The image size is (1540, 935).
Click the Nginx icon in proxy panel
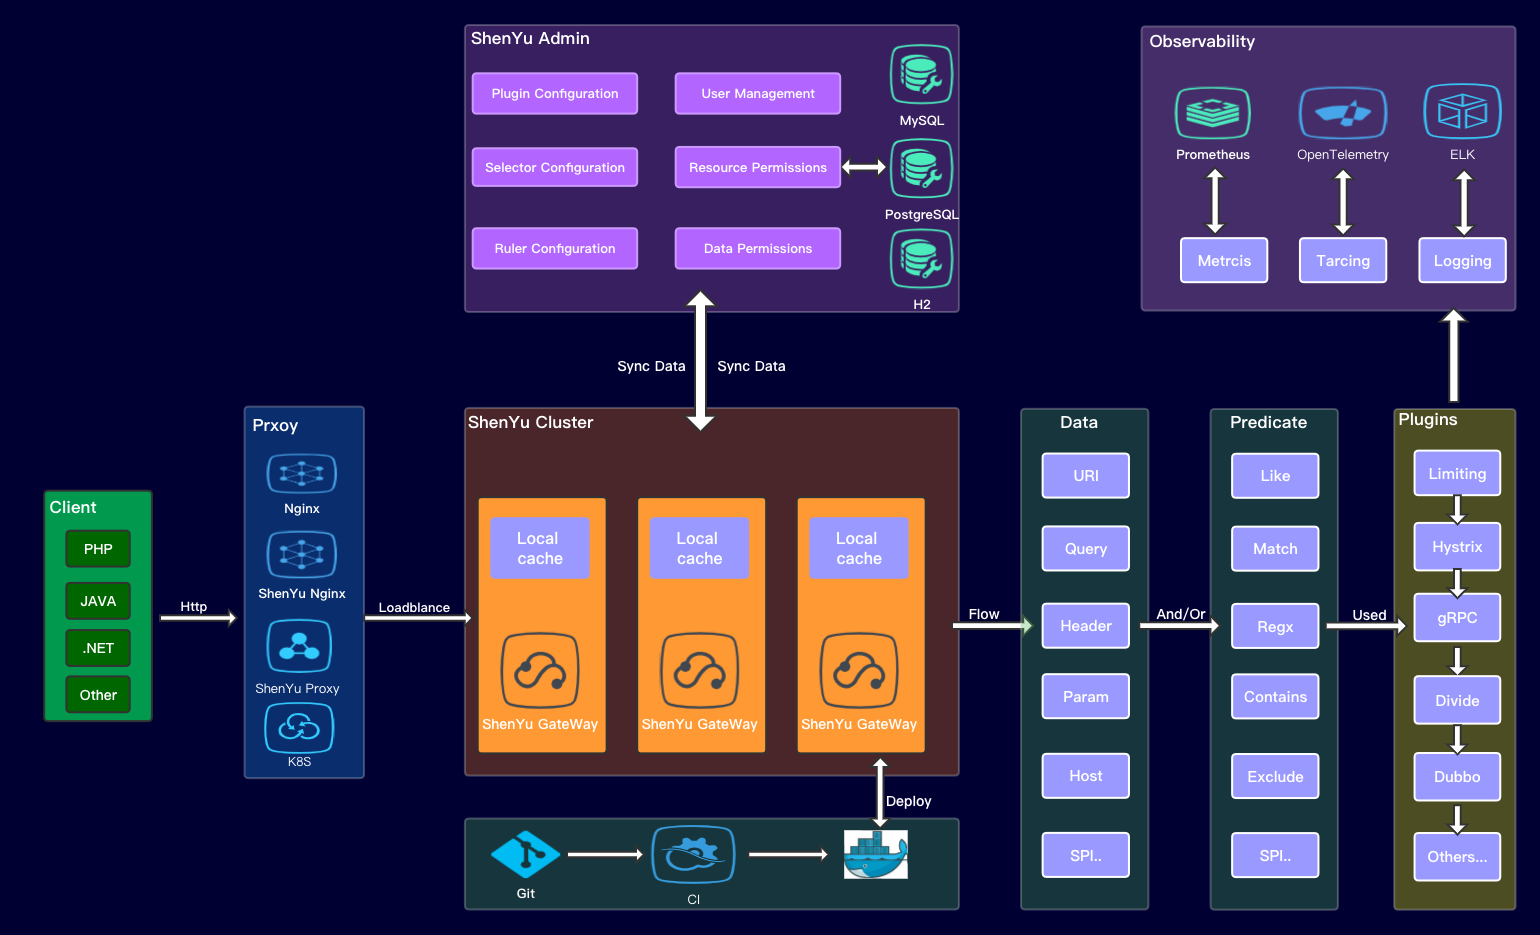(301, 473)
